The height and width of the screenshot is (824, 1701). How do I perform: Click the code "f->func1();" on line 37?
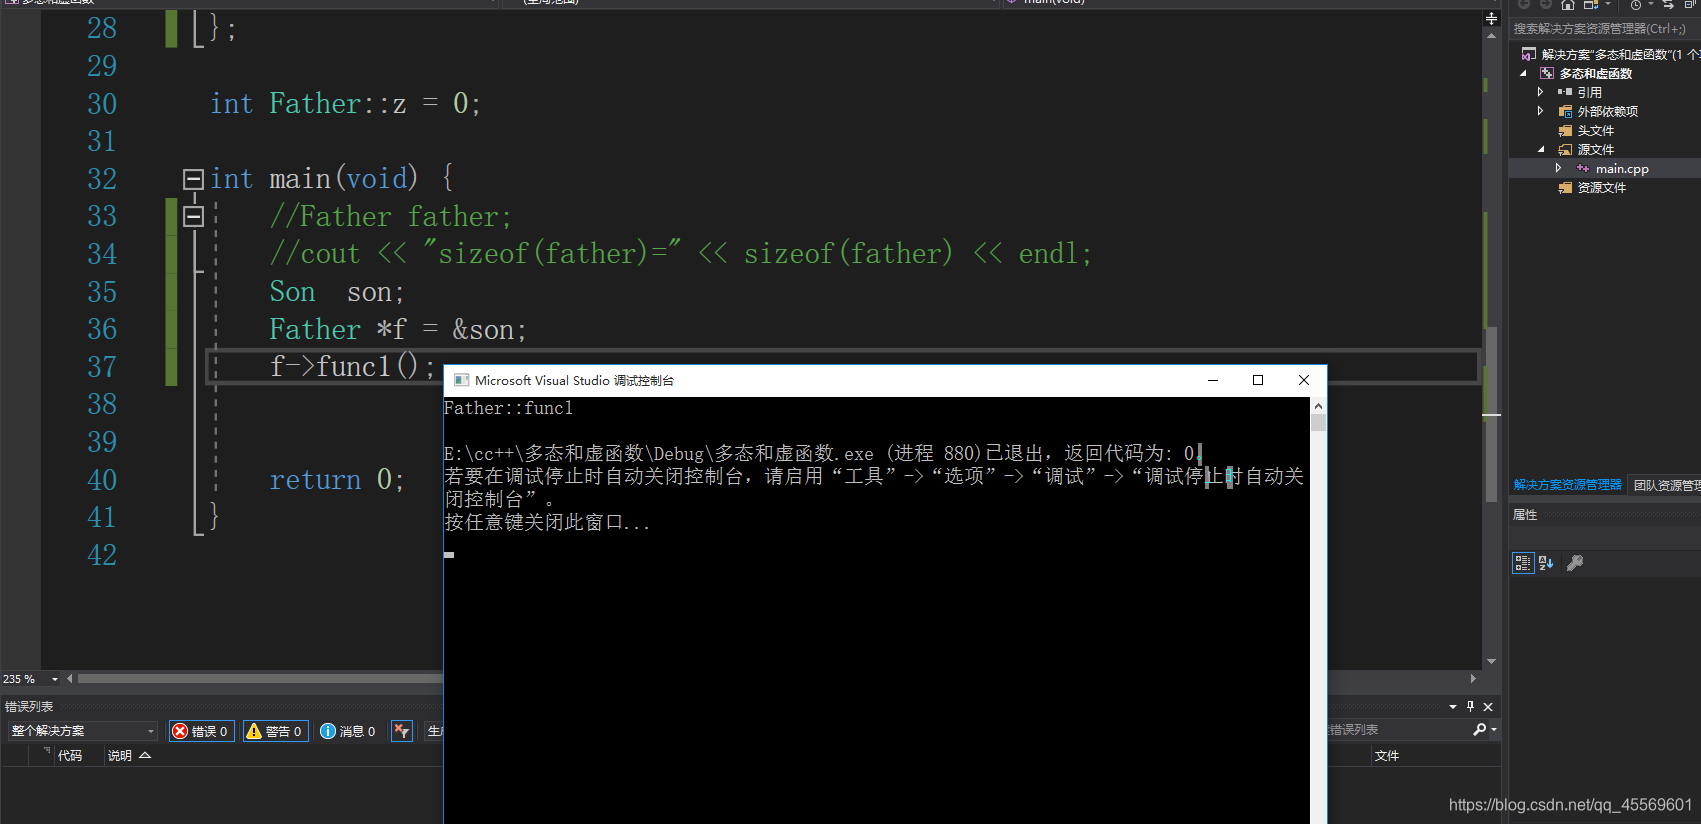point(353,367)
